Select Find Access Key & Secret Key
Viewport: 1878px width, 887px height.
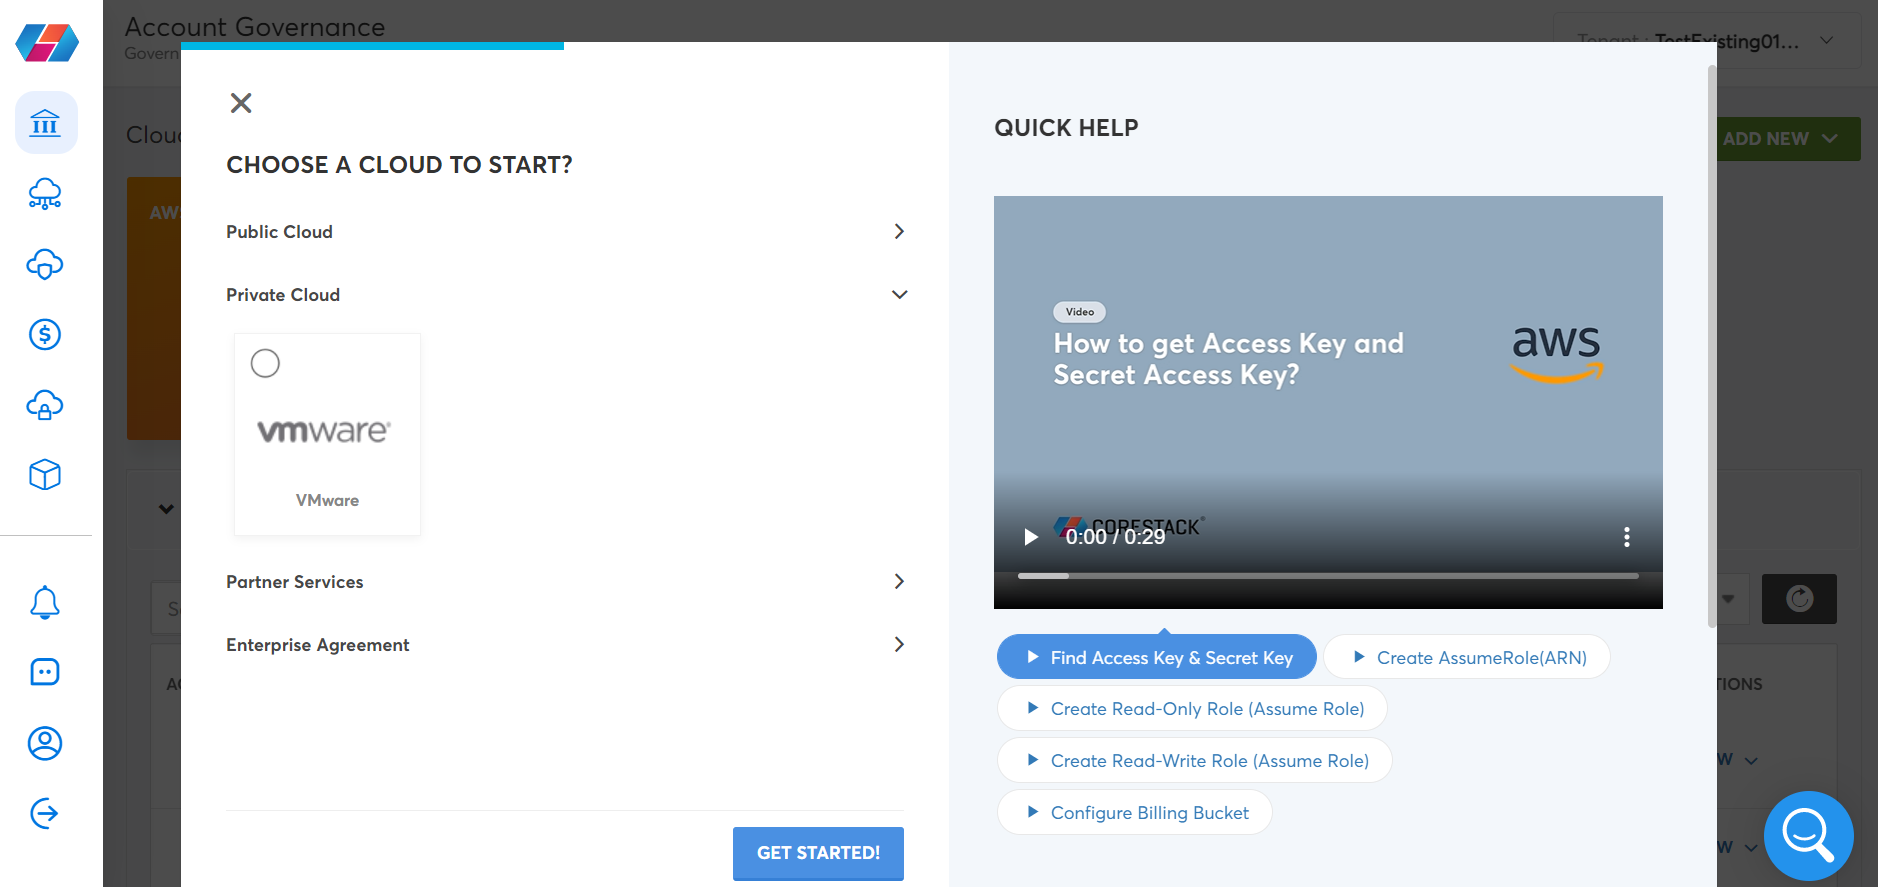point(1157,657)
